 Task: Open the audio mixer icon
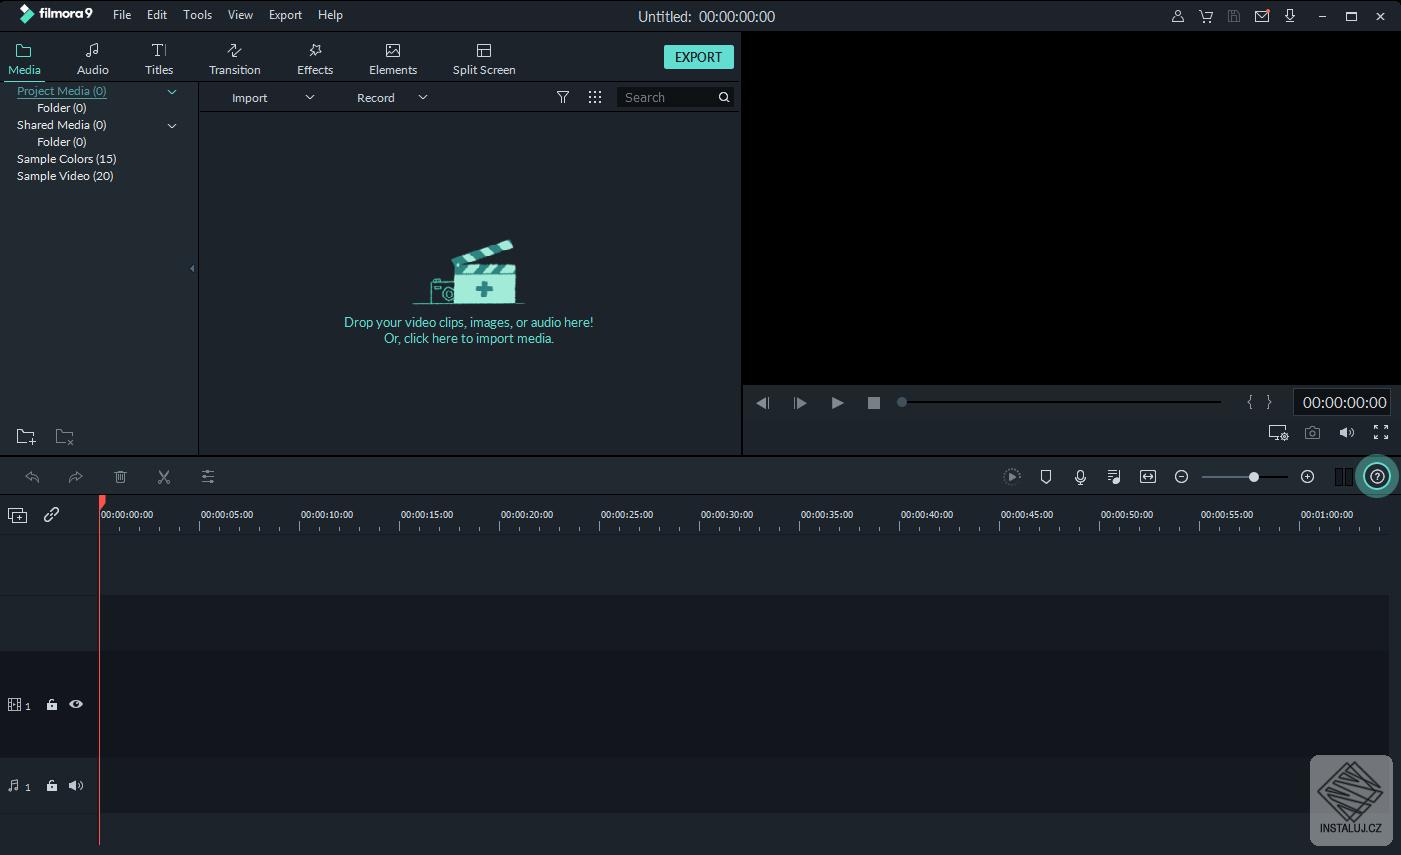(1113, 477)
